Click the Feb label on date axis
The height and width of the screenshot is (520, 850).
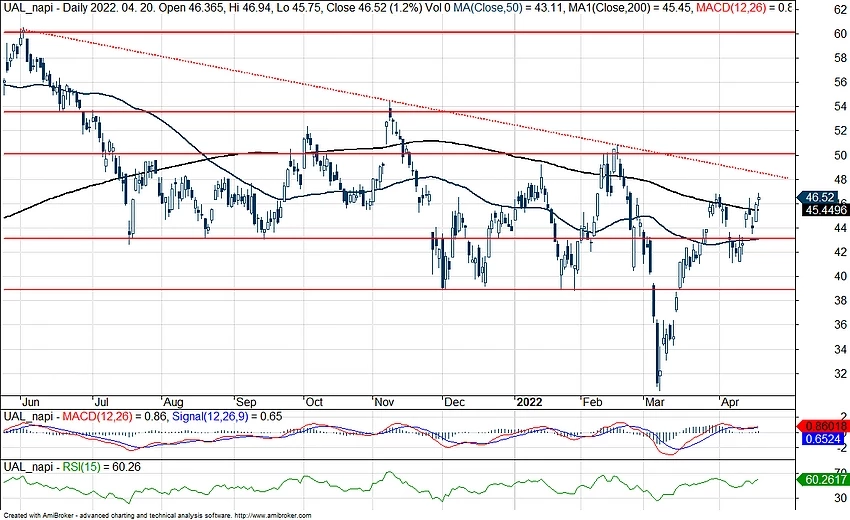point(593,402)
